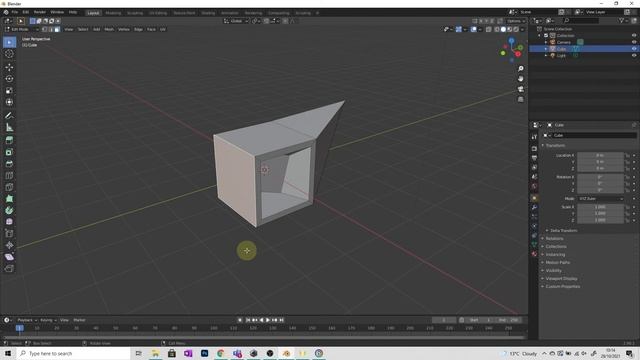
Task: Switch to the Sculpting workspace tab
Action: point(135,13)
